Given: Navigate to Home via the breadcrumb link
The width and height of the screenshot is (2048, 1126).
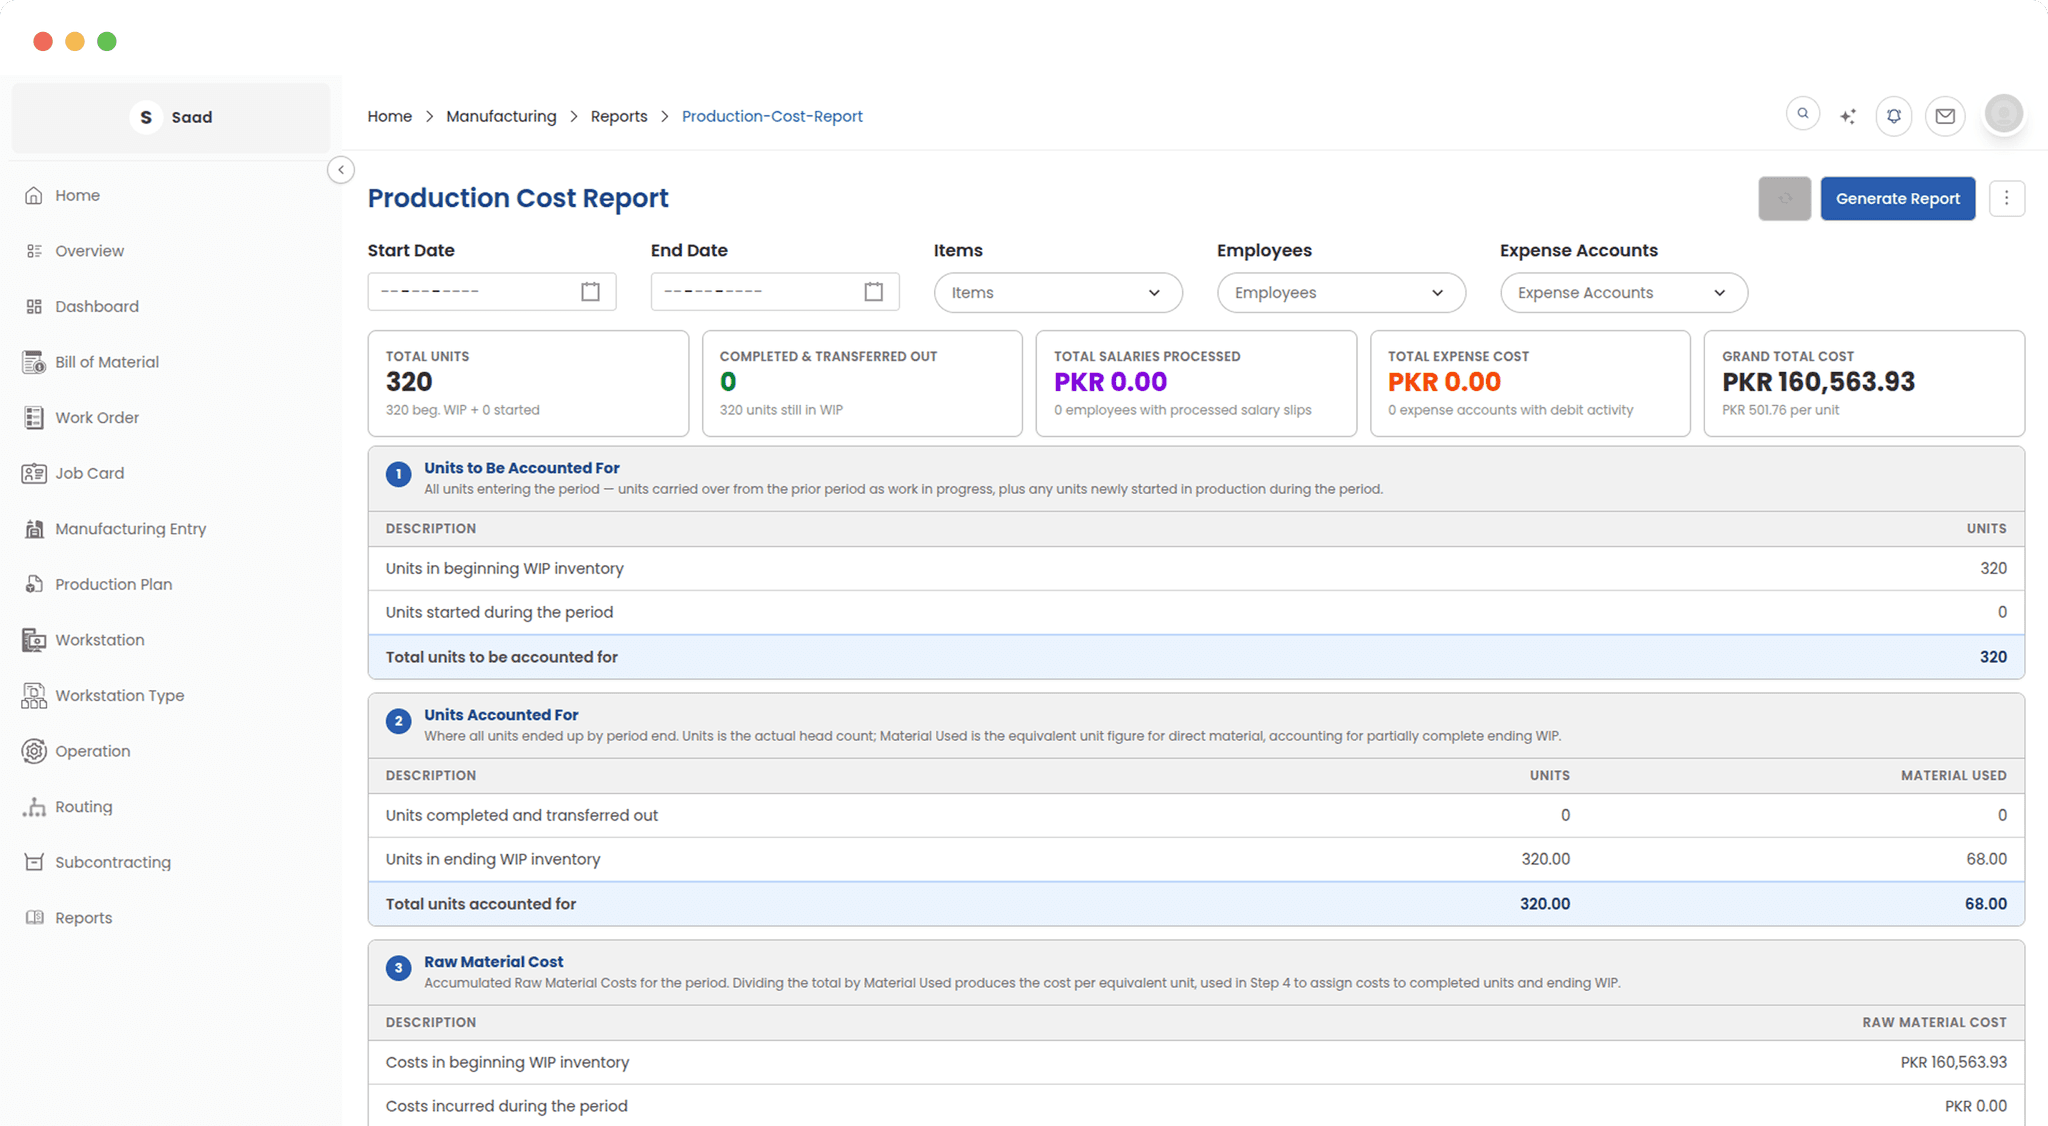Looking at the screenshot, I should [389, 116].
